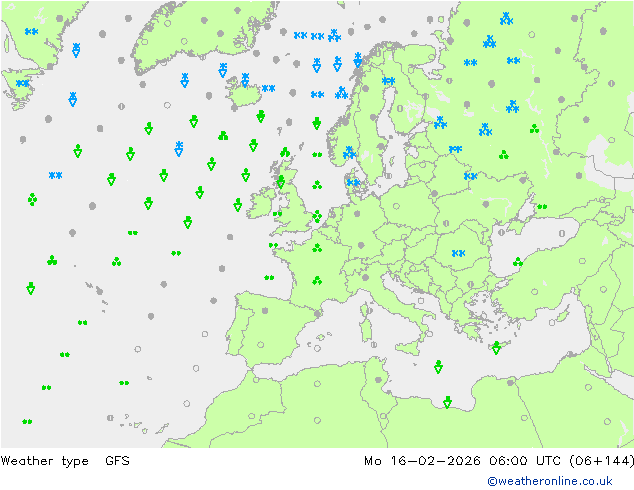Select the snow shower symbol over Iceland
This screenshot has width=634, height=490.
tap(245, 80)
